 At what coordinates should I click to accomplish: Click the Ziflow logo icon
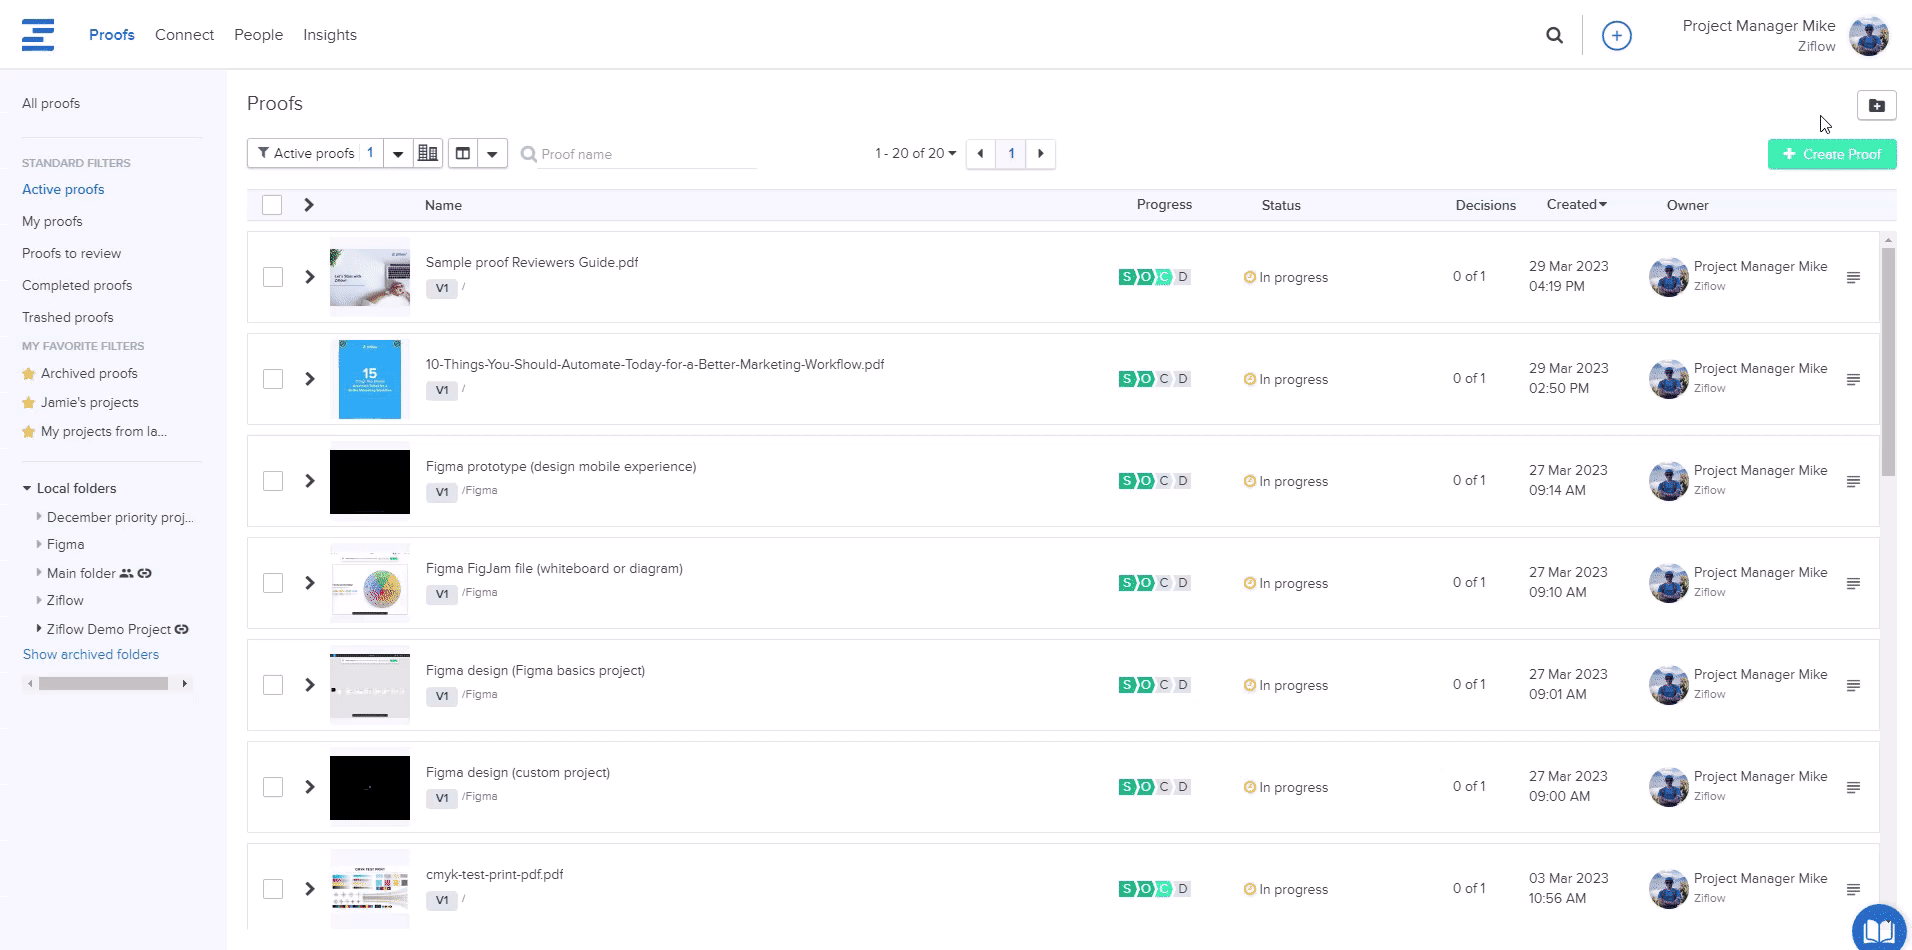(x=38, y=35)
